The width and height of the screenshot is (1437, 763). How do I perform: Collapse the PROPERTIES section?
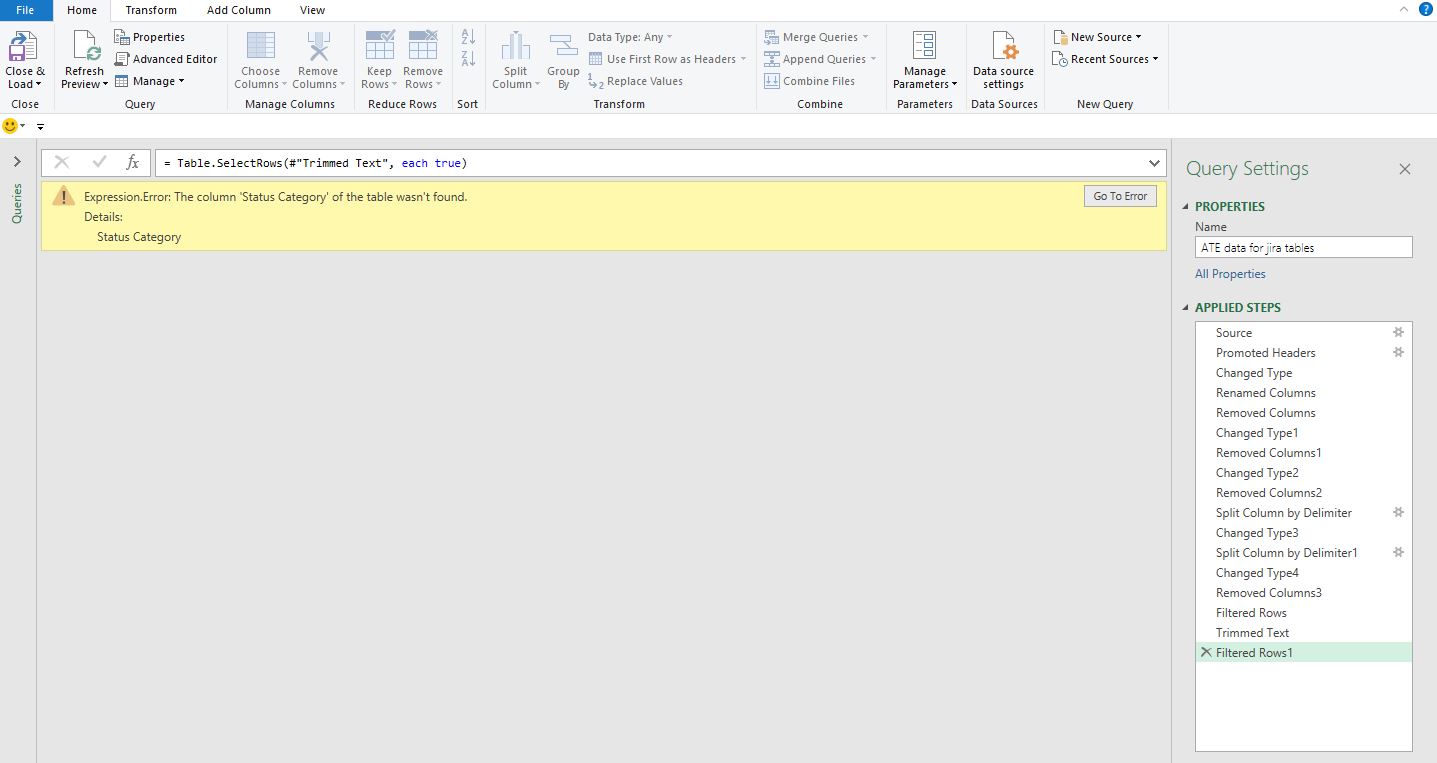[1187, 207]
